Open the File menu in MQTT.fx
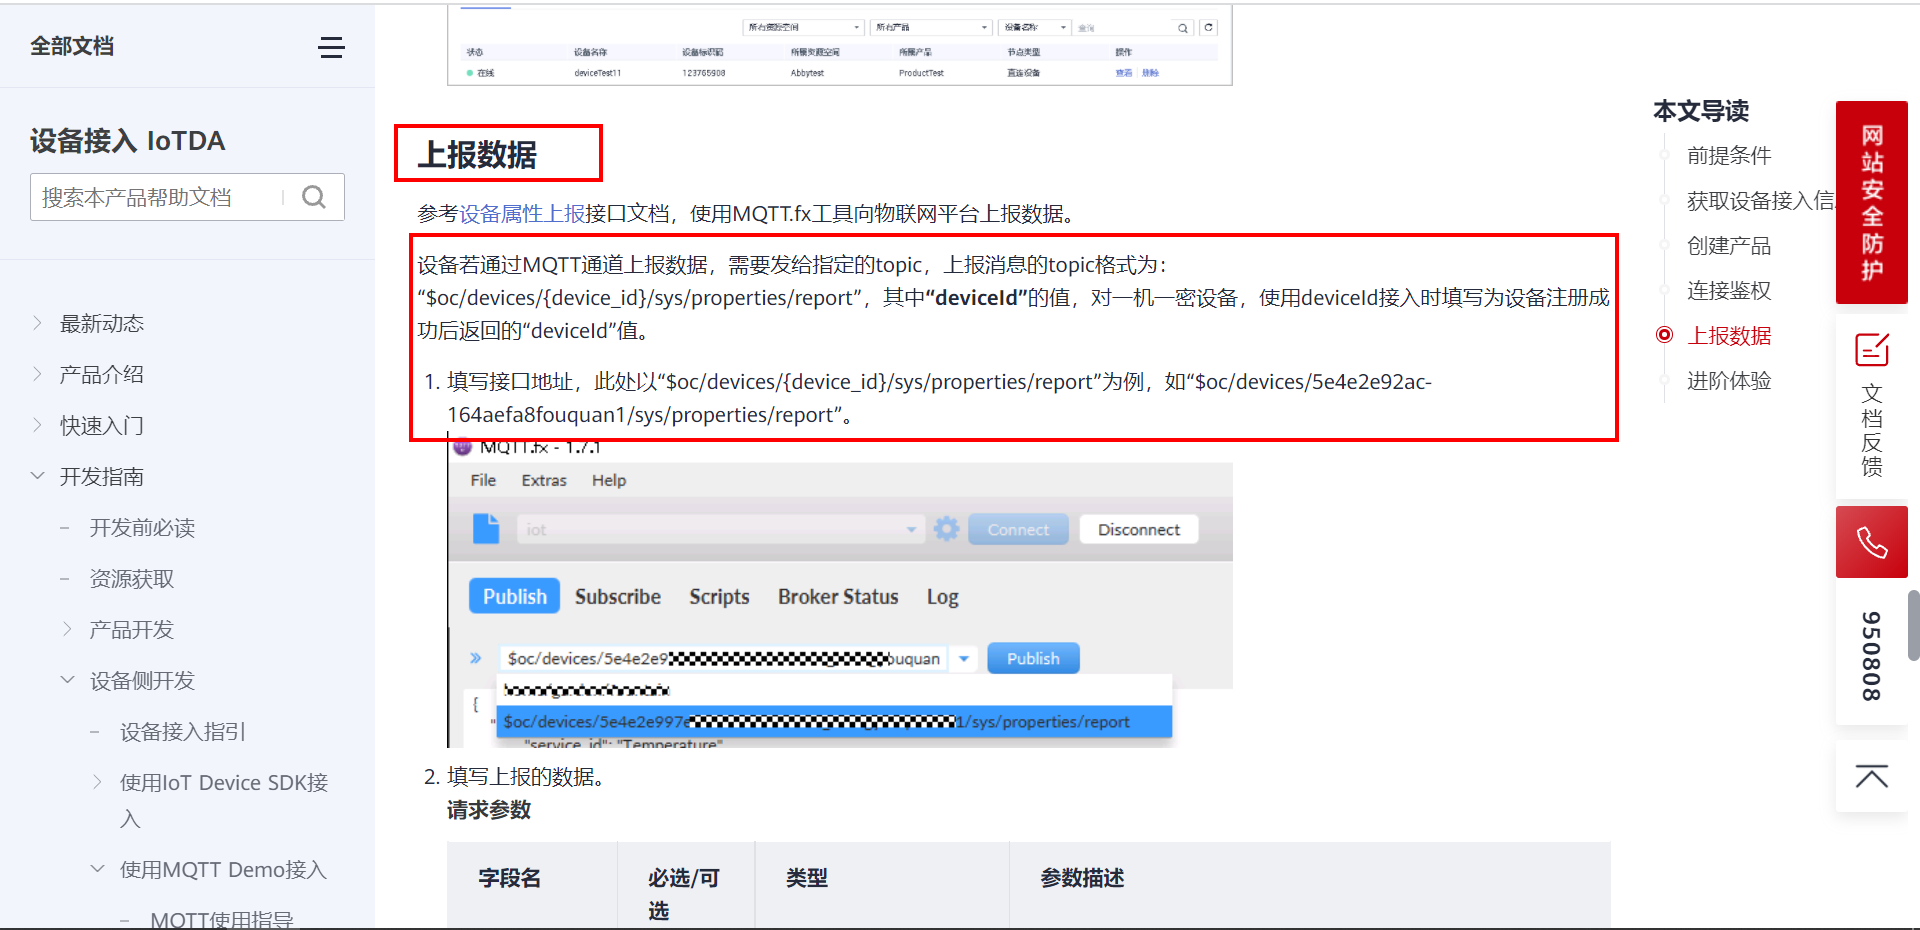 [483, 480]
